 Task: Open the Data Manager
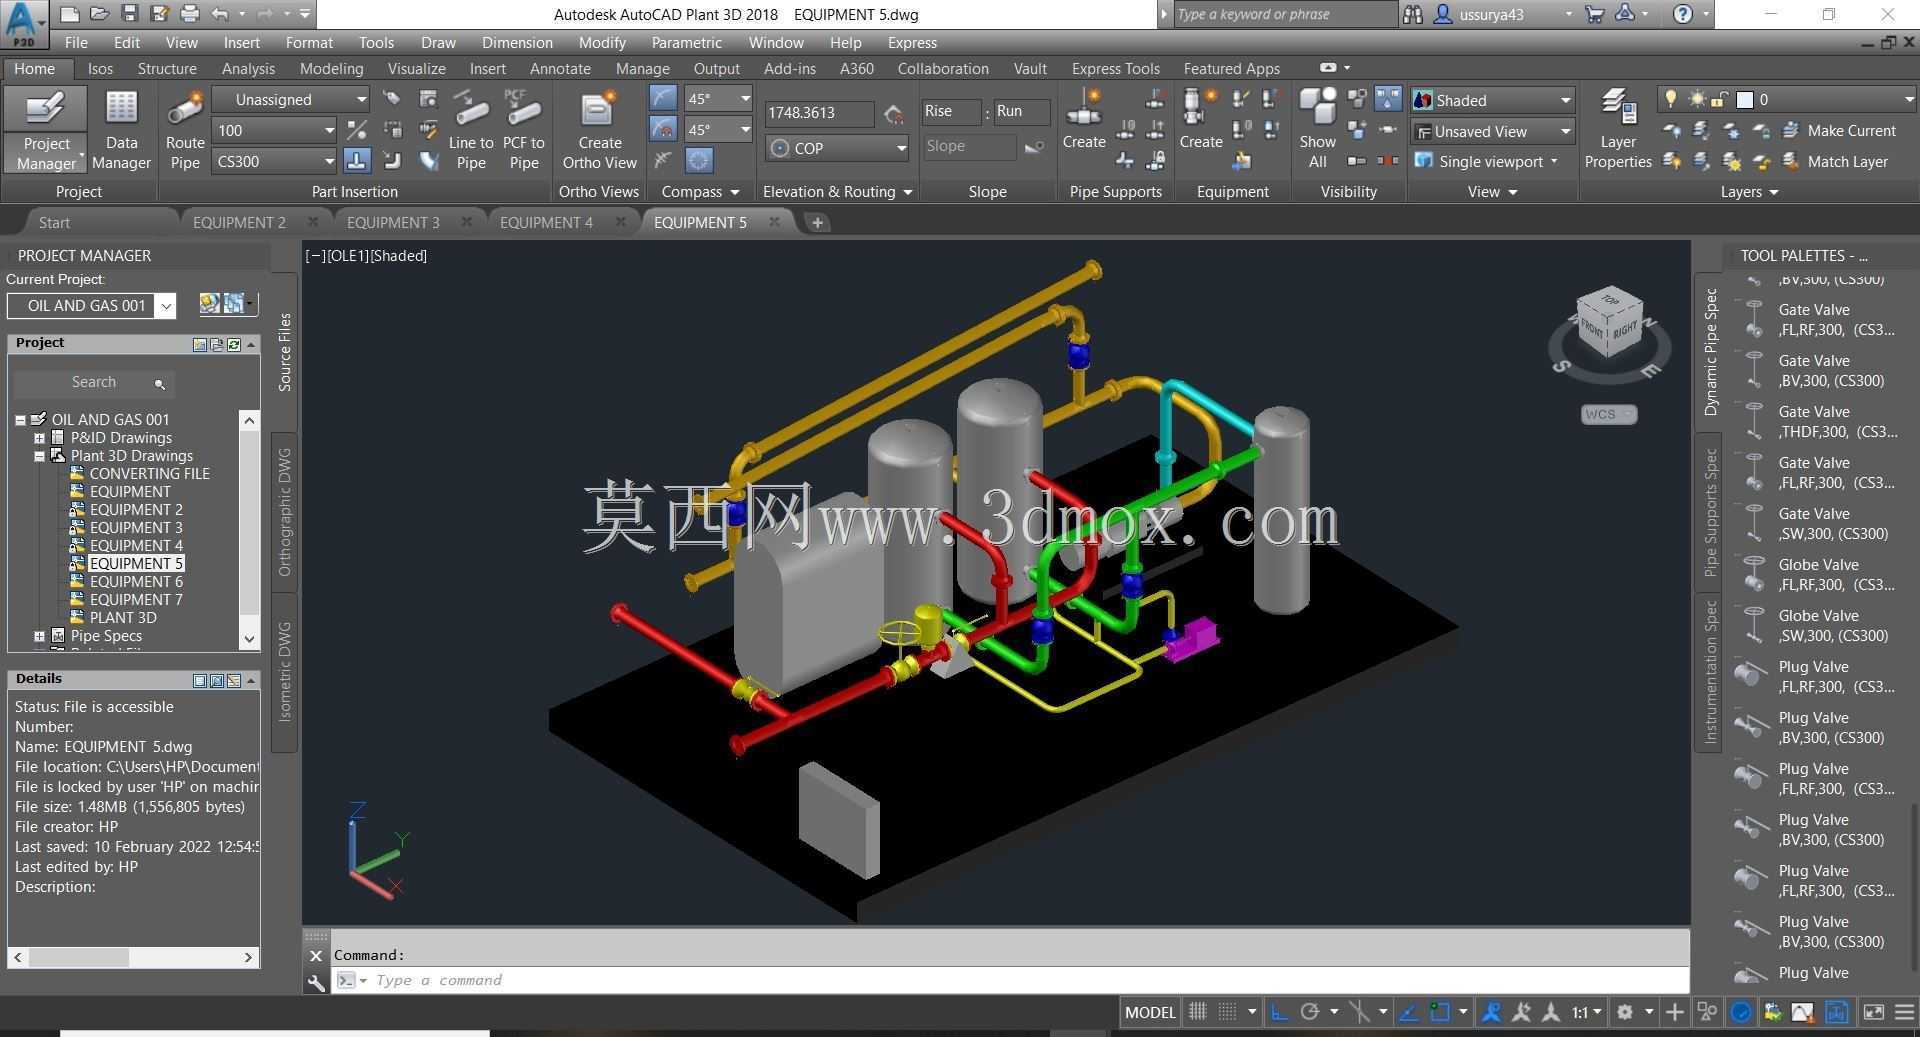pos(121,131)
